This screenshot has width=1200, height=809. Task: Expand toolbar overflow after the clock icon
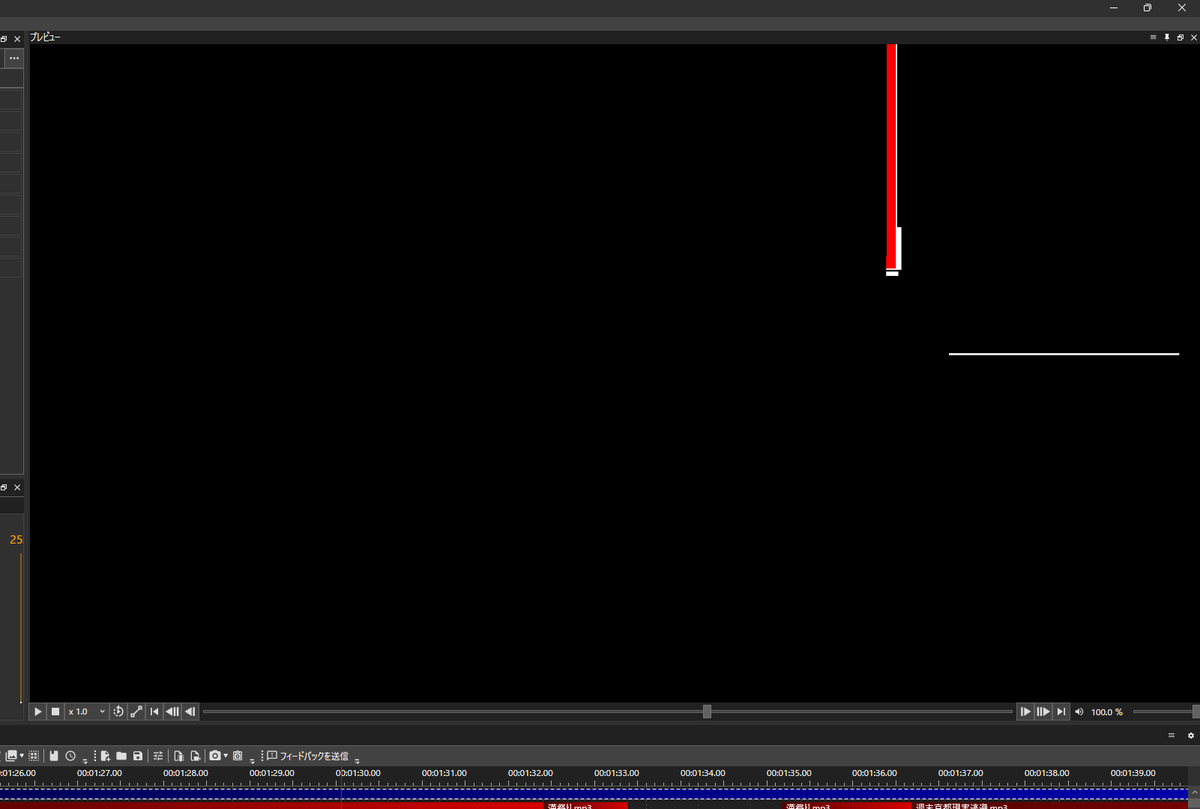[x=85, y=762]
